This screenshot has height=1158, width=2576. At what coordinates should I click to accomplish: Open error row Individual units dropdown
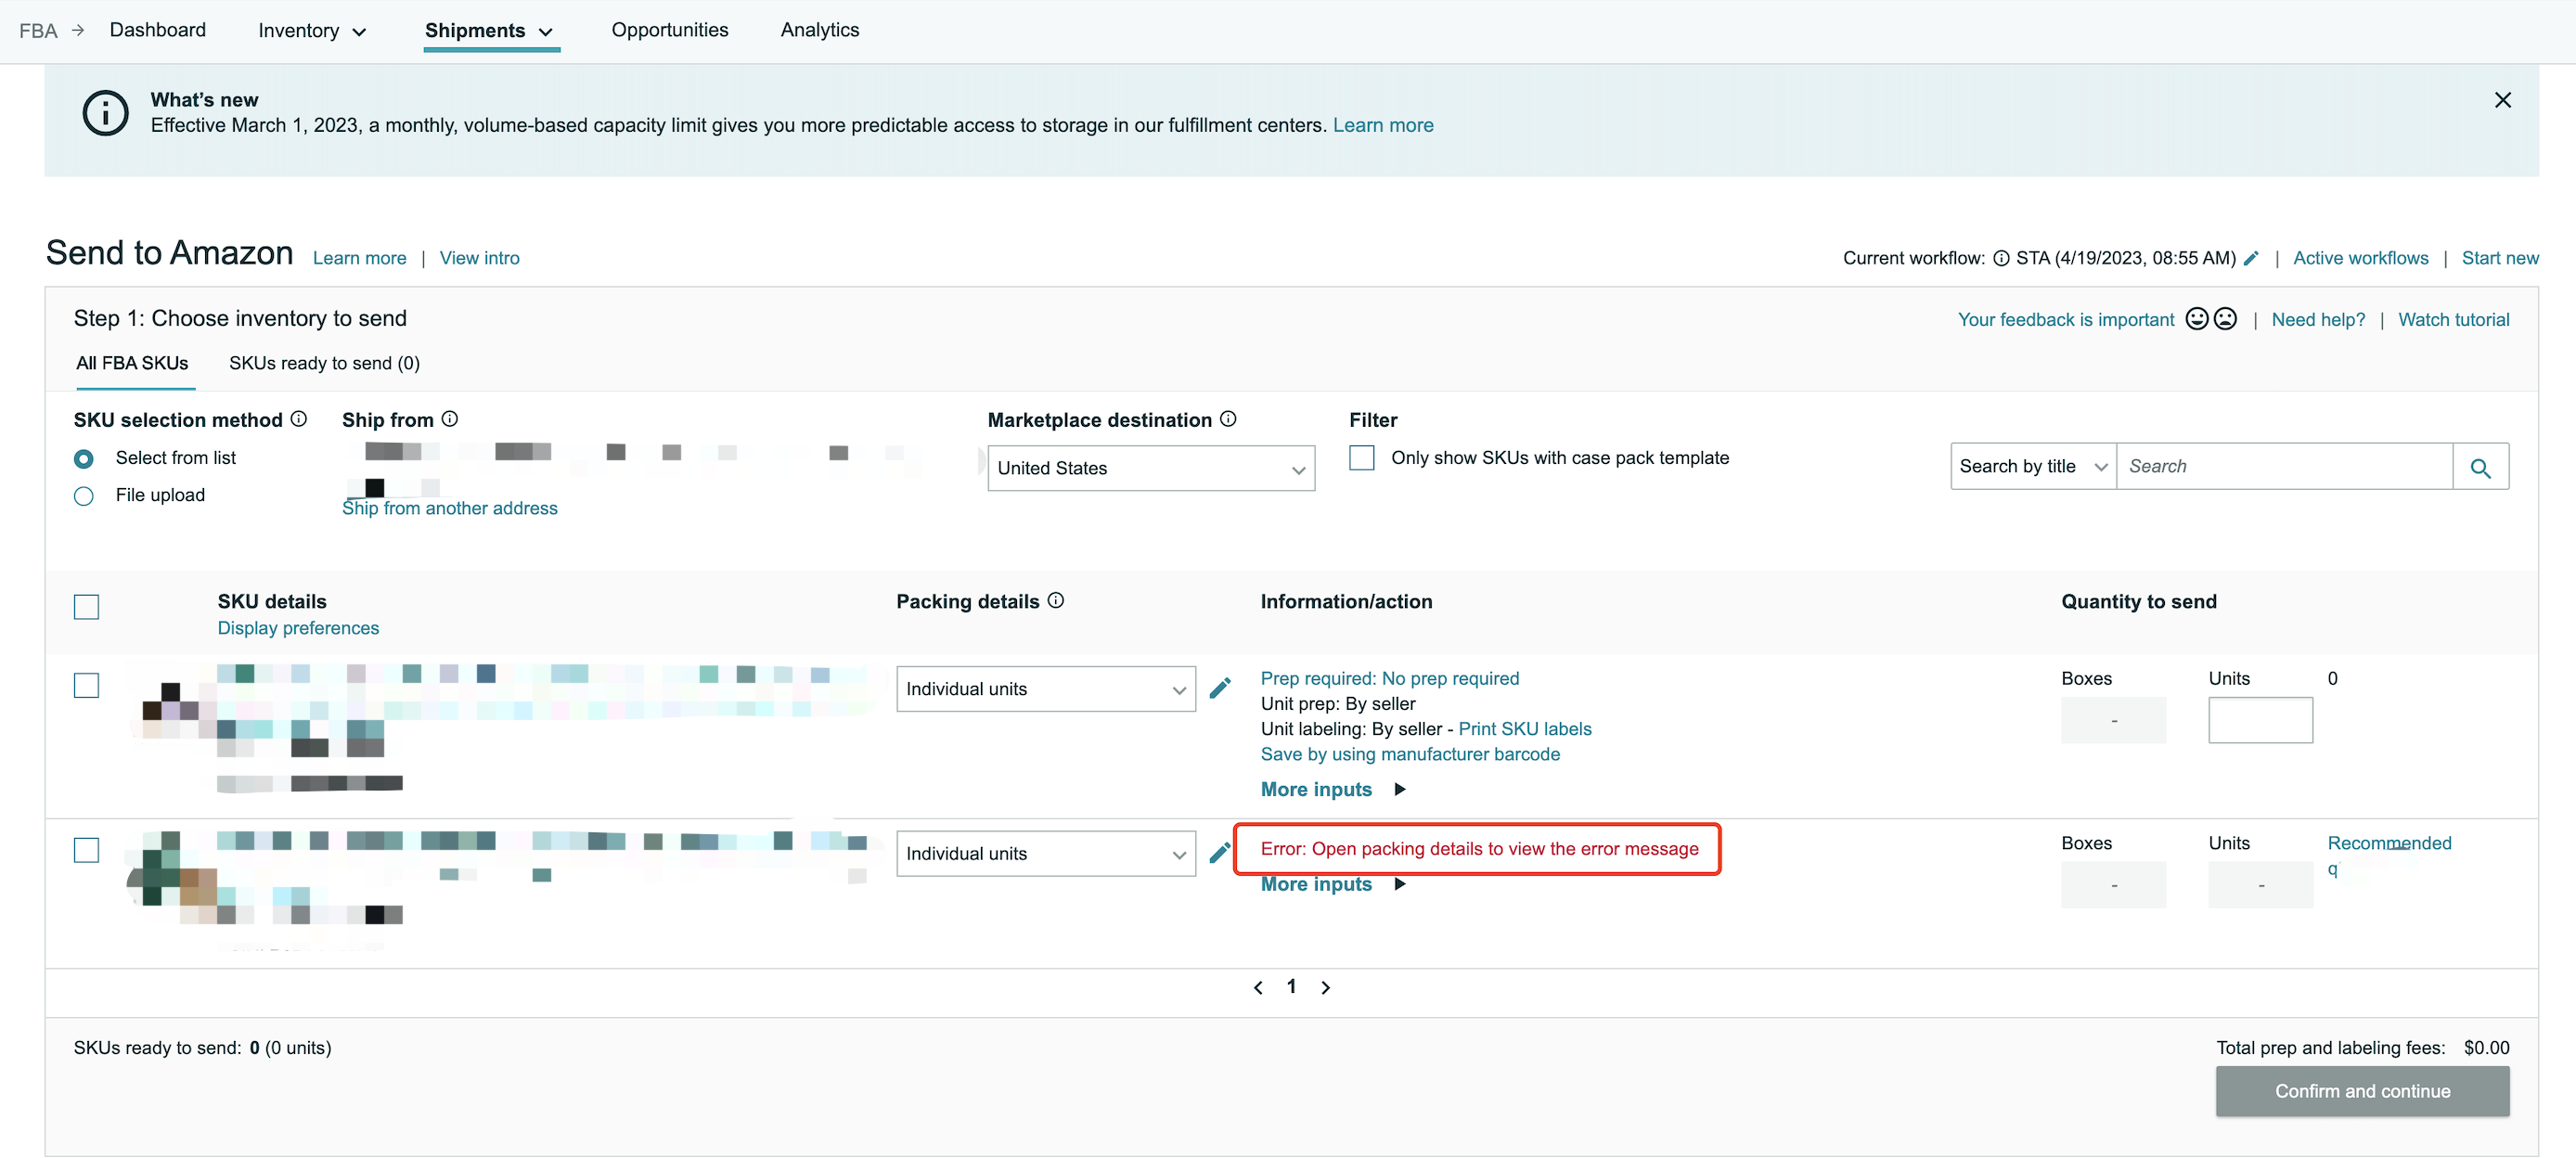[x=1046, y=854]
